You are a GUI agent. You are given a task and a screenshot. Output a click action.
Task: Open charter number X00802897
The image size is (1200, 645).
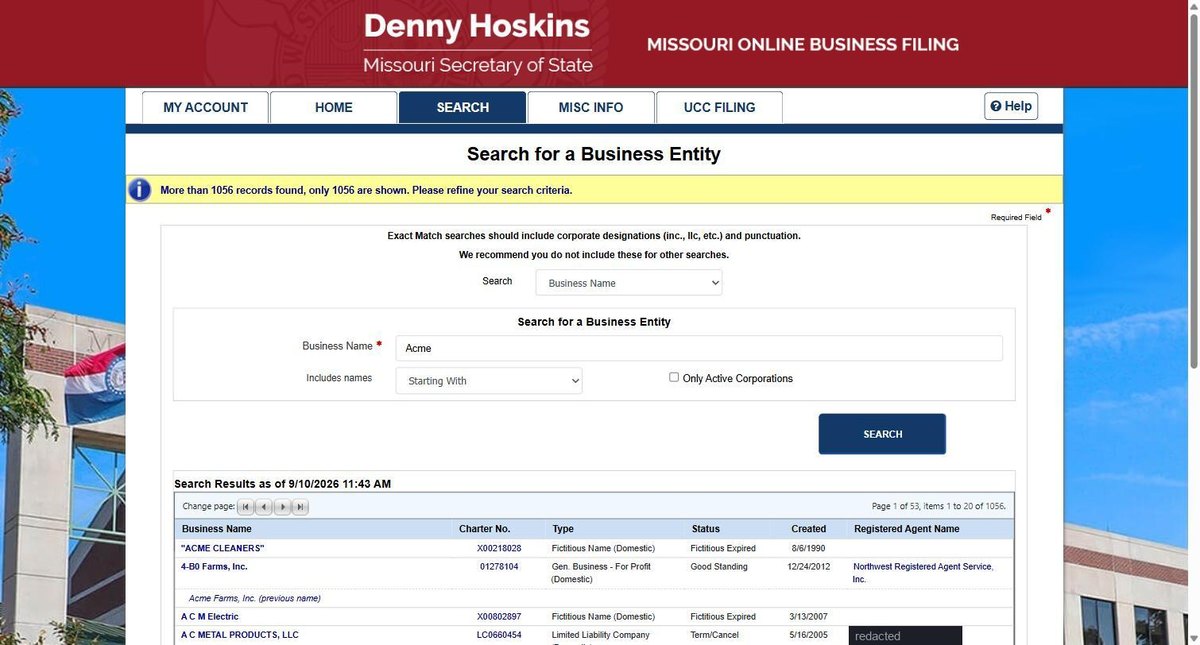tap(499, 617)
